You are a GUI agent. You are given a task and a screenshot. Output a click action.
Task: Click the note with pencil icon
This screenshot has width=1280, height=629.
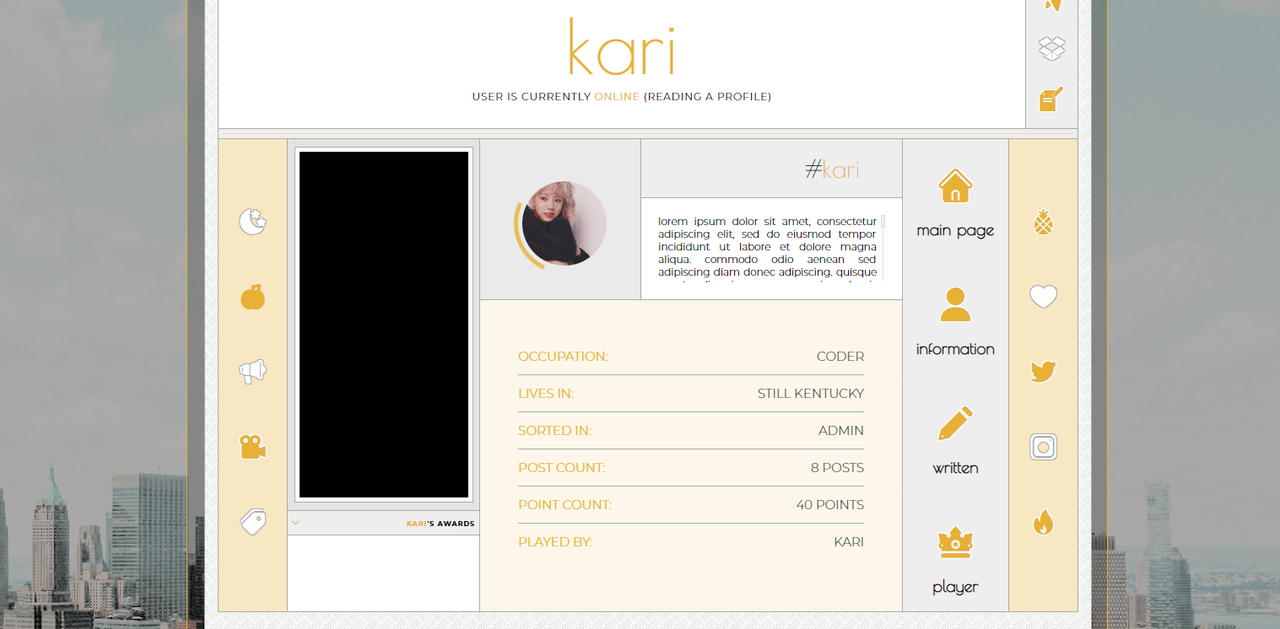tap(1051, 99)
